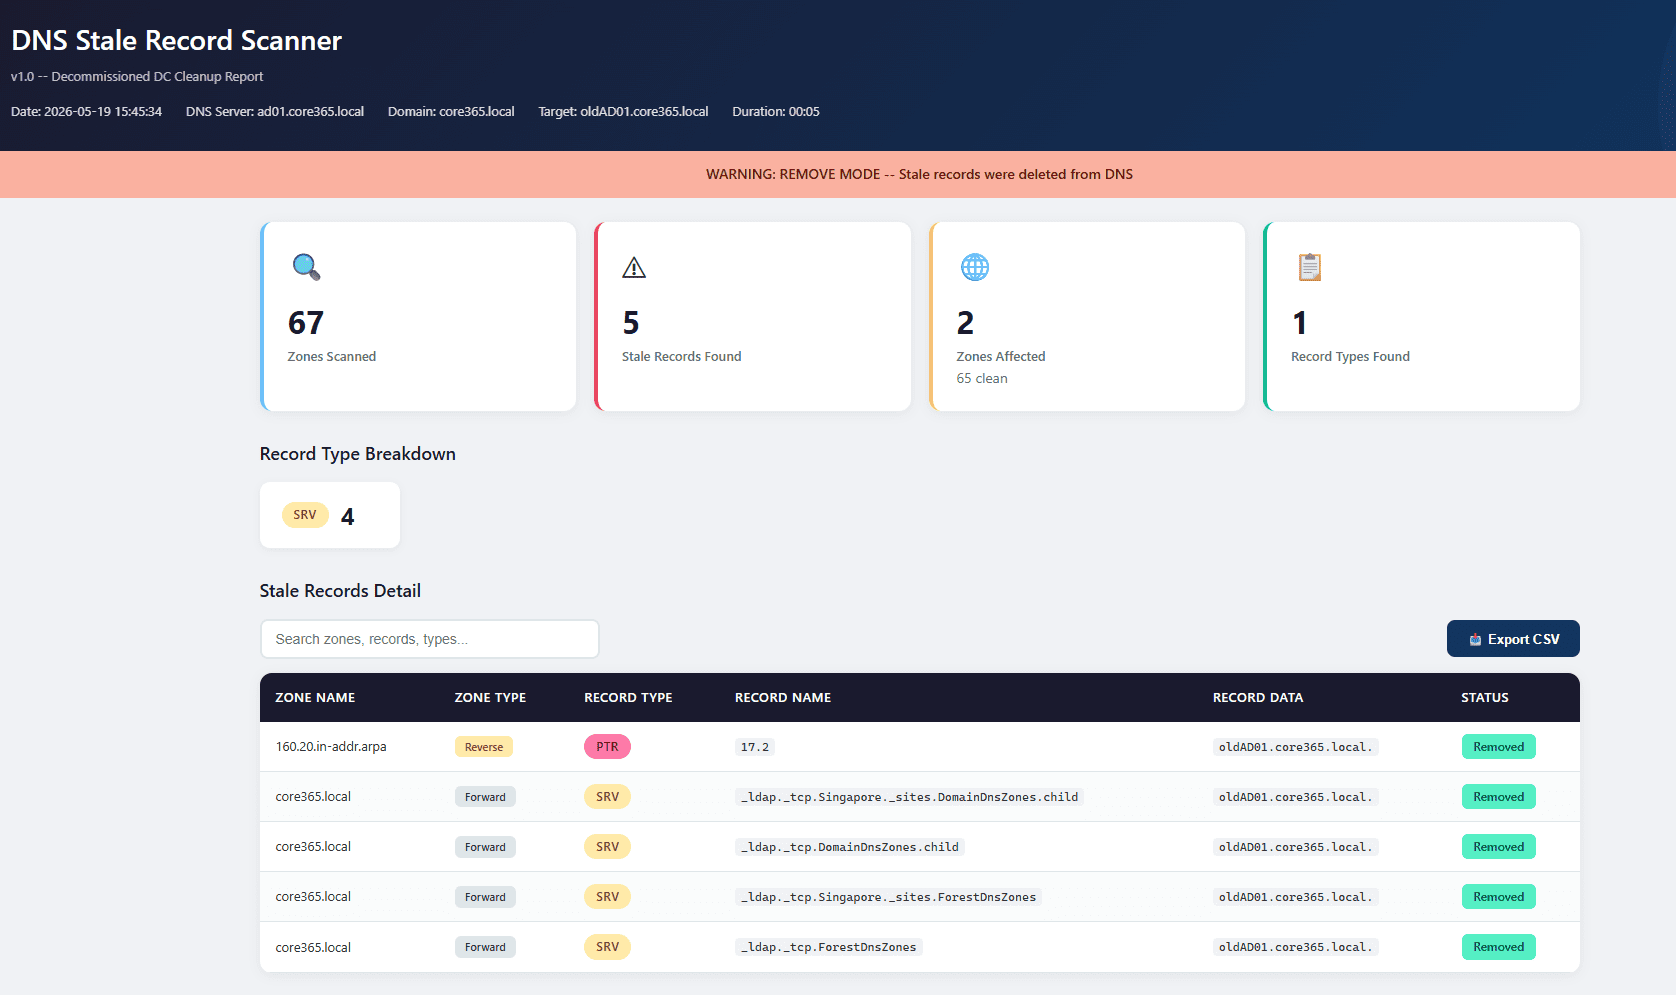
Task: Sort by the RECORD TYPE column header
Action: pyautogui.click(x=628, y=698)
